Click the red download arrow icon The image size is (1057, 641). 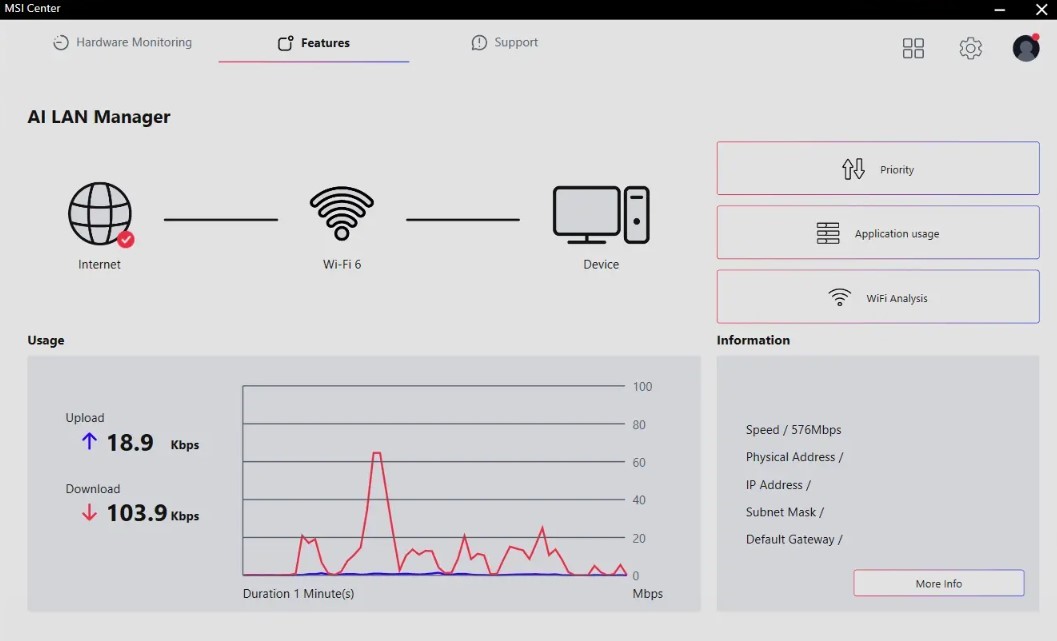pyautogui.click(x=89, y=512)
